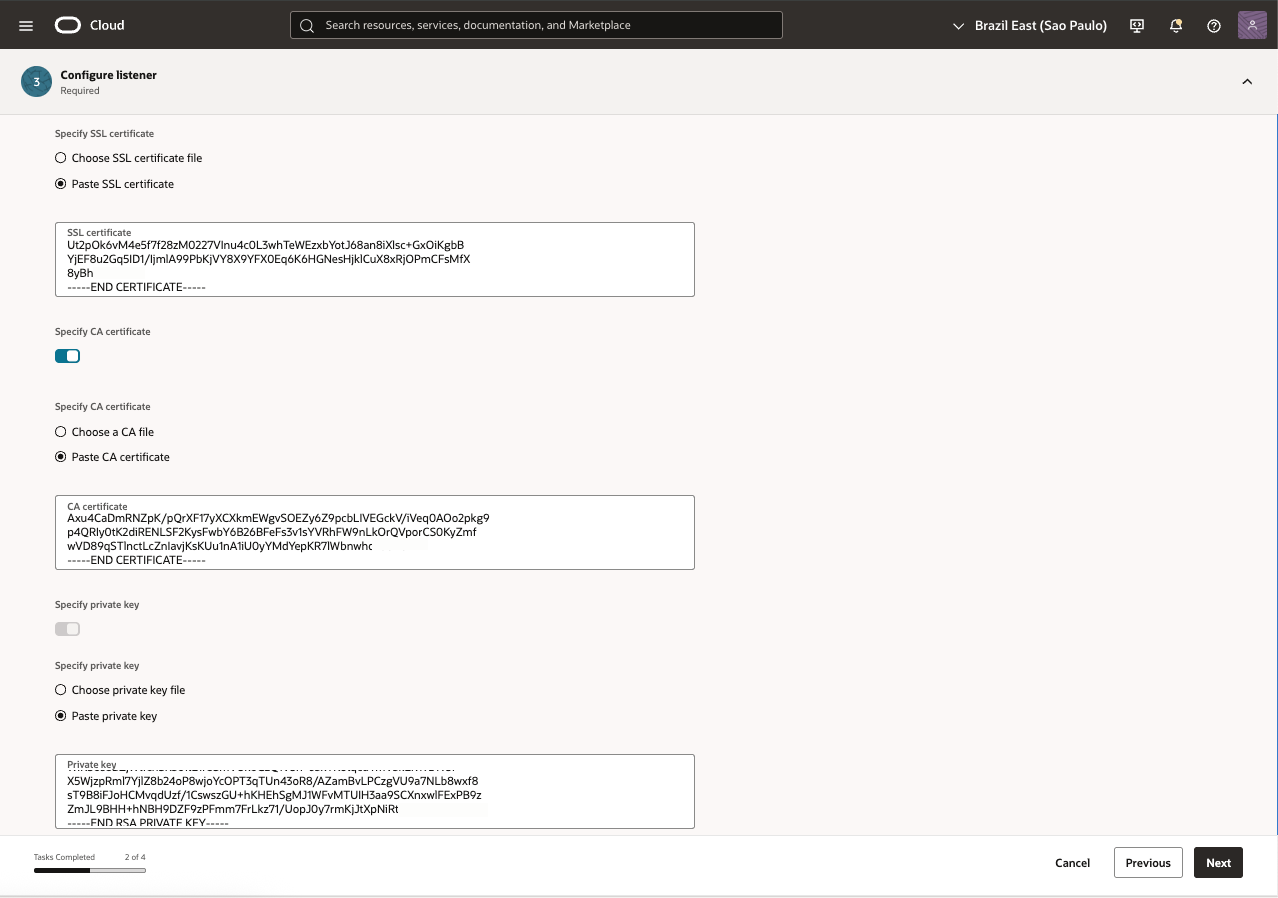Click the step 3 Configure listener badge

pos(37,82)
